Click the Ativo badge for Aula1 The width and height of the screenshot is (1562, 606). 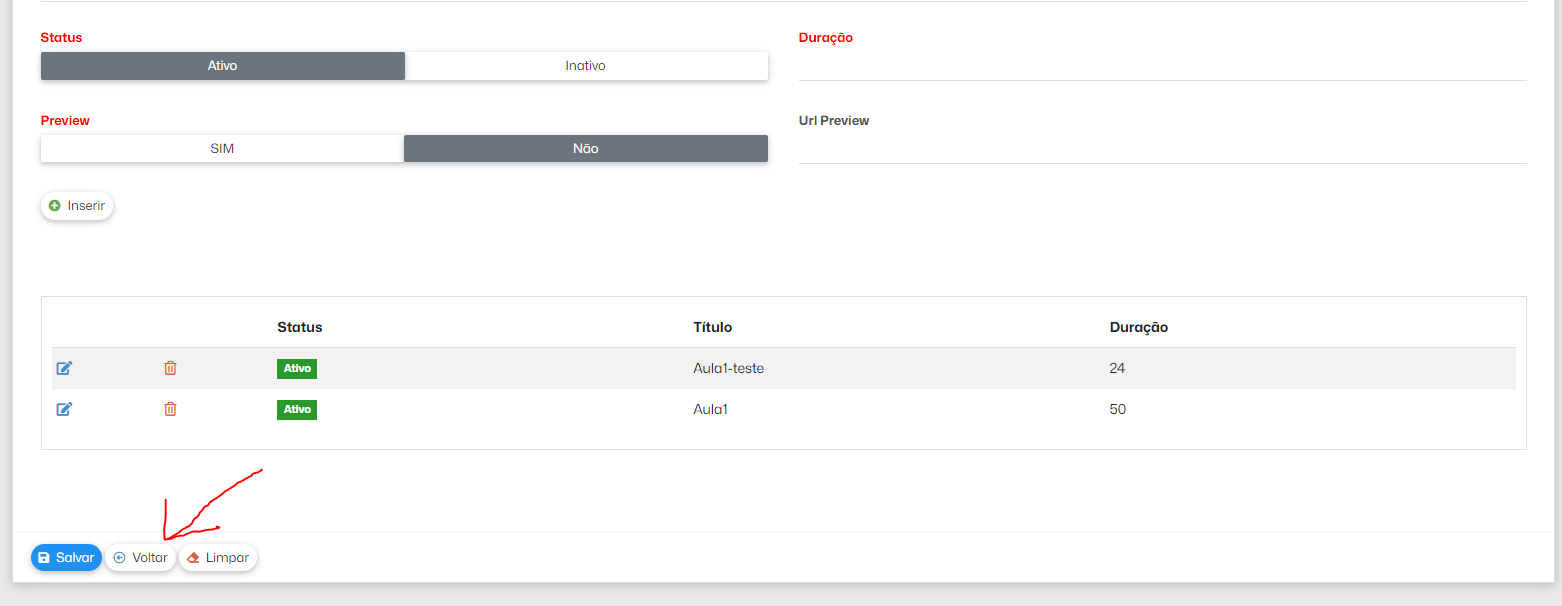297,409
